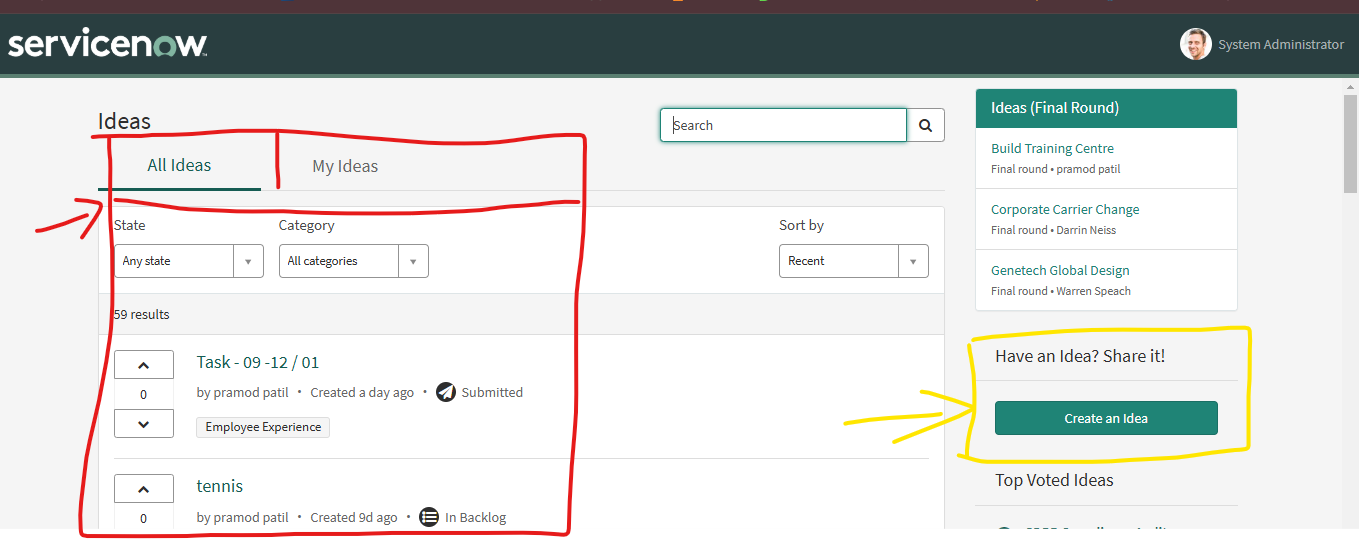Click the 59 results count text
This screenshot has height=539, width=1359.
pyautogui.click(x=142, y=314)
